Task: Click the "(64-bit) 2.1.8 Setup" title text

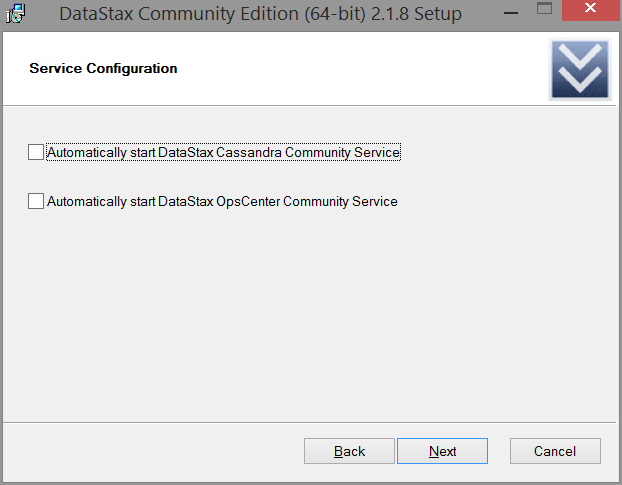Action: pos(383,14)
